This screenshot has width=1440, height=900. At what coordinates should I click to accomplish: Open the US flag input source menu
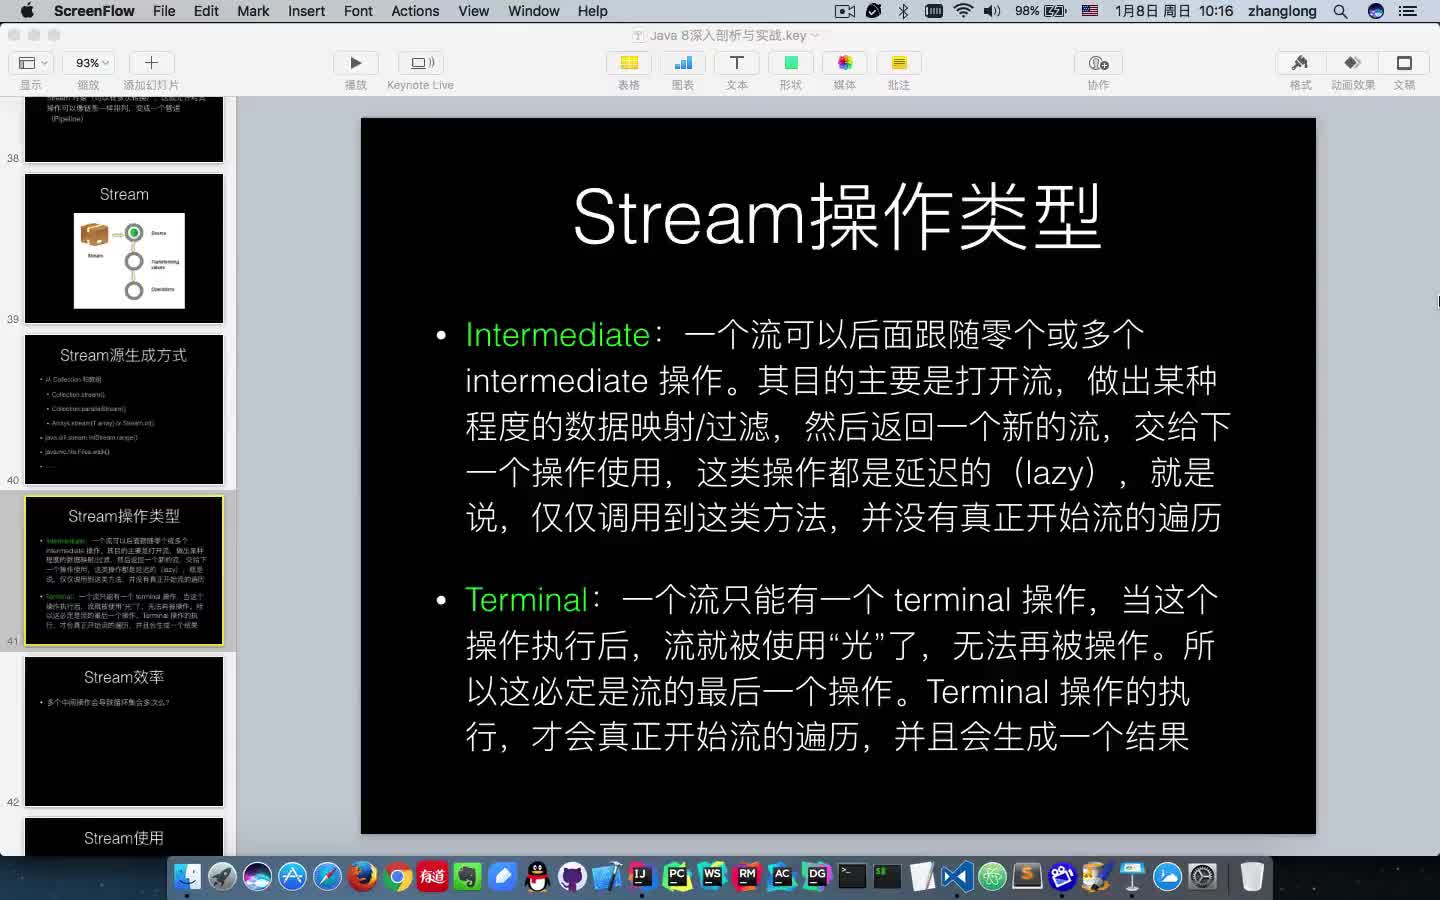pyautogui.click(x=1090, y=11)
